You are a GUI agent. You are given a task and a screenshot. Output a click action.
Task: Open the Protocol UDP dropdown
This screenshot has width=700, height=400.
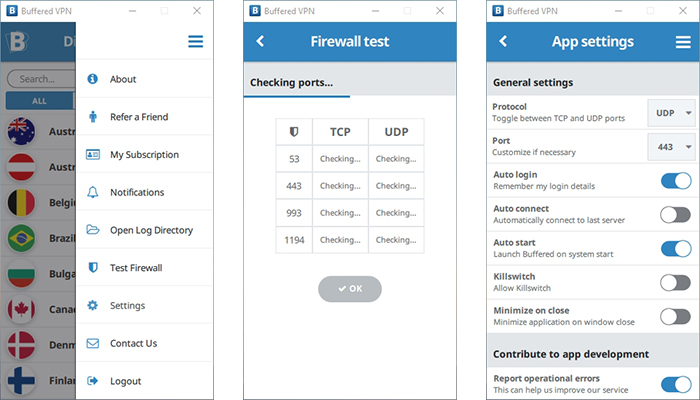coord(671,113)
